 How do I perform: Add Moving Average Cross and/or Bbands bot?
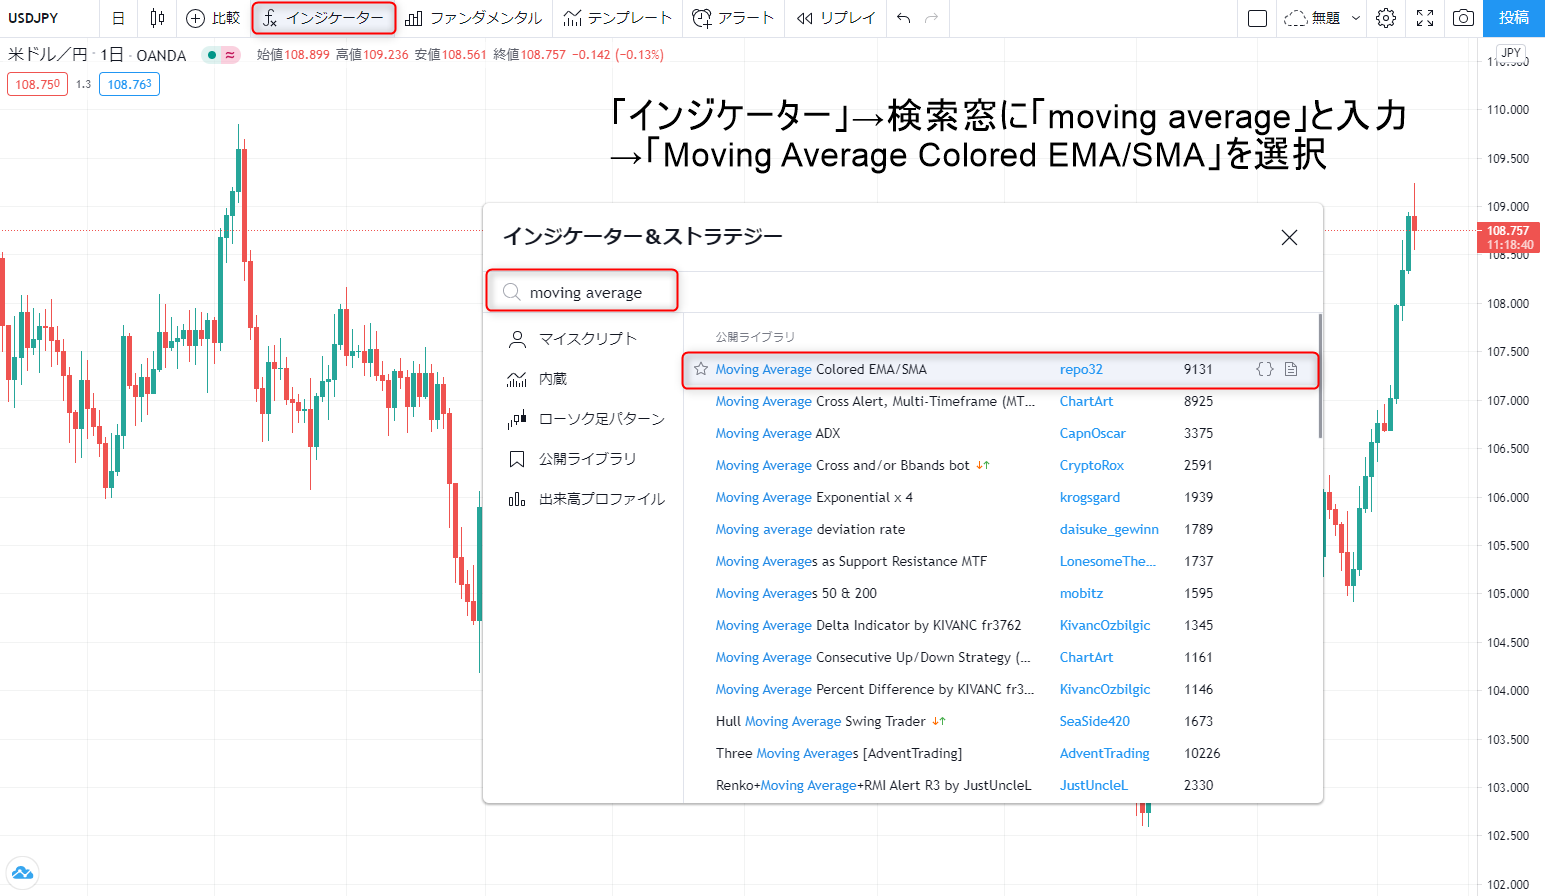coord(843,465)
